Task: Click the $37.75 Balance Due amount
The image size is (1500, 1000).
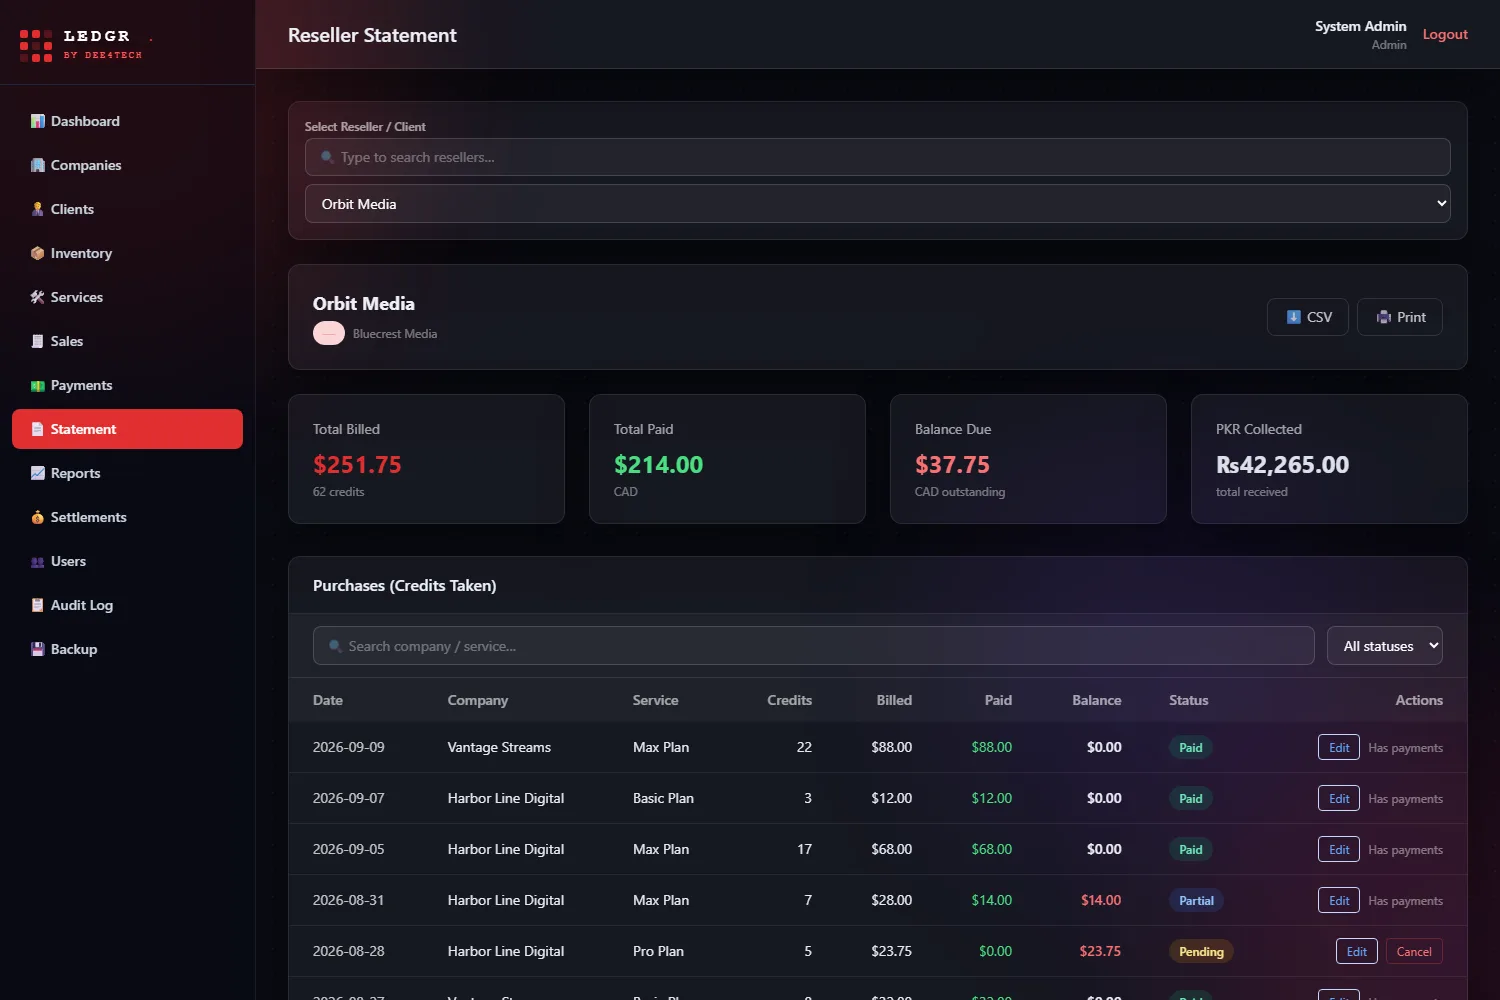Action: pyautogui.click(x=952, y=464)
